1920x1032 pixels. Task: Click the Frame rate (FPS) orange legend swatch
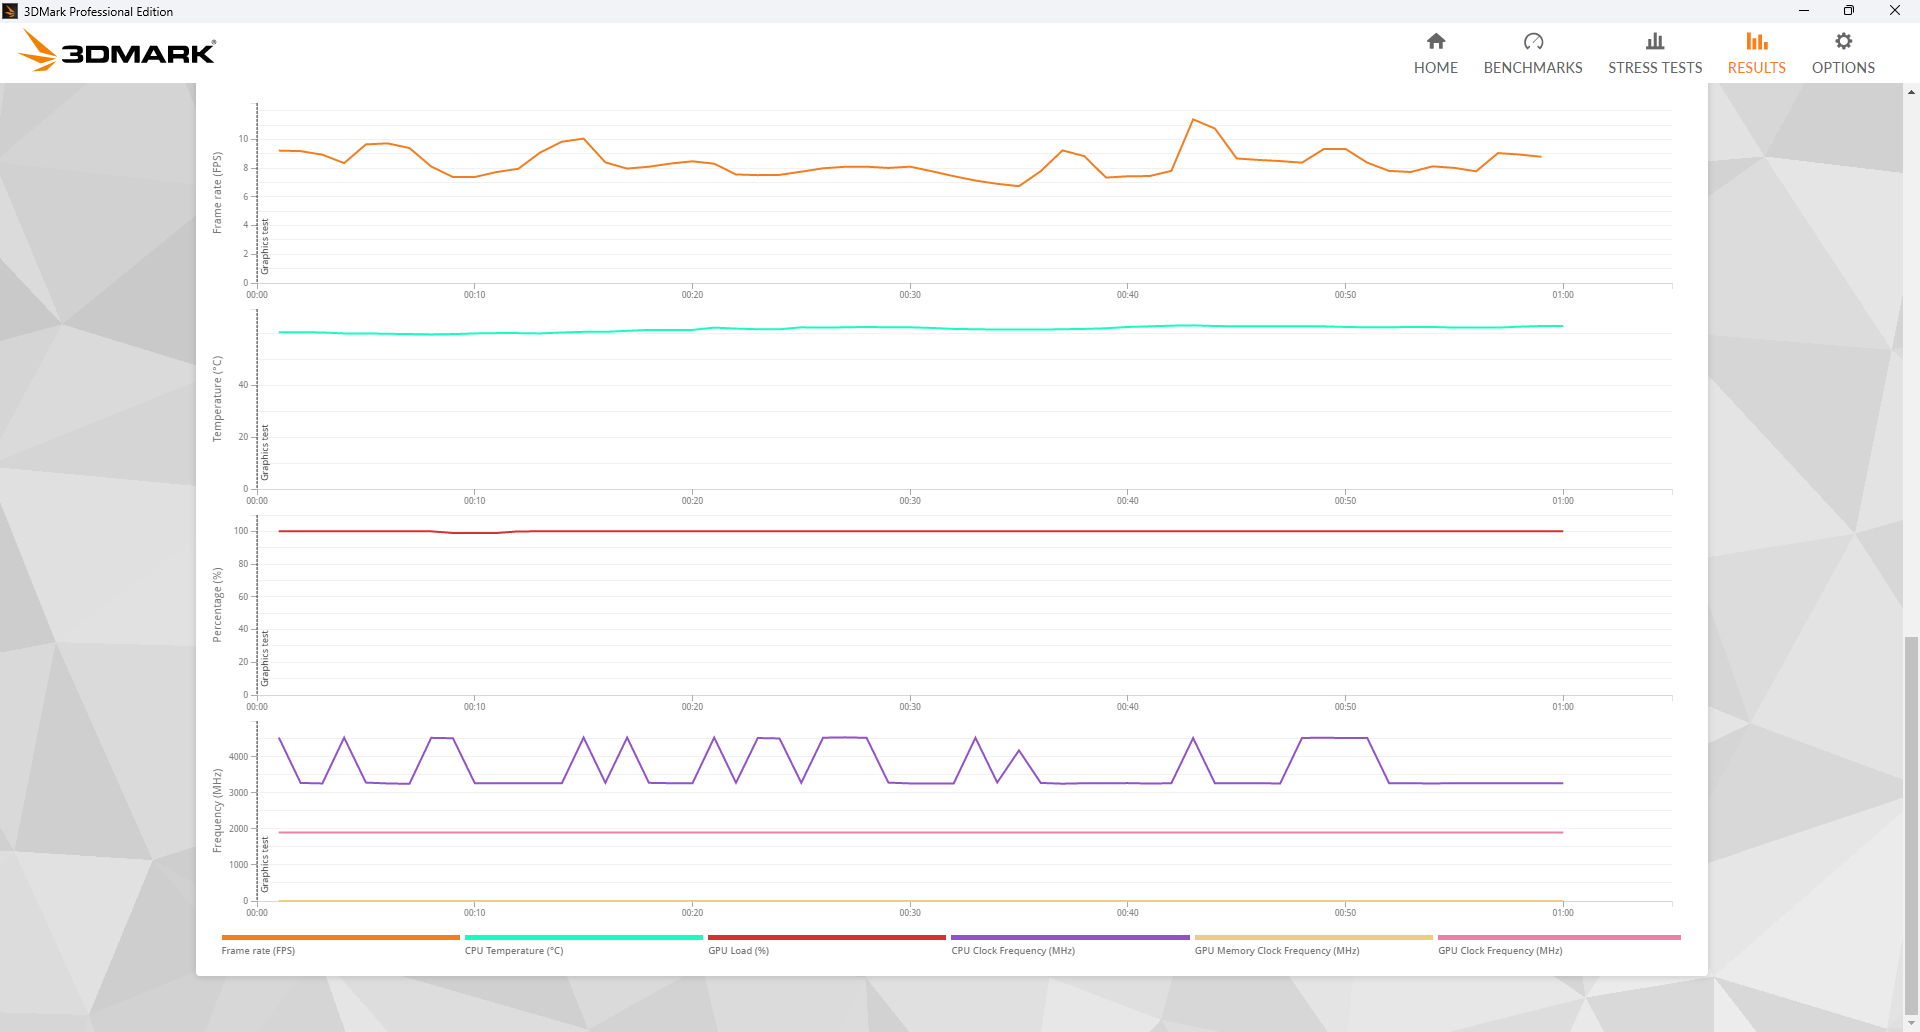[x=340, y=938]
